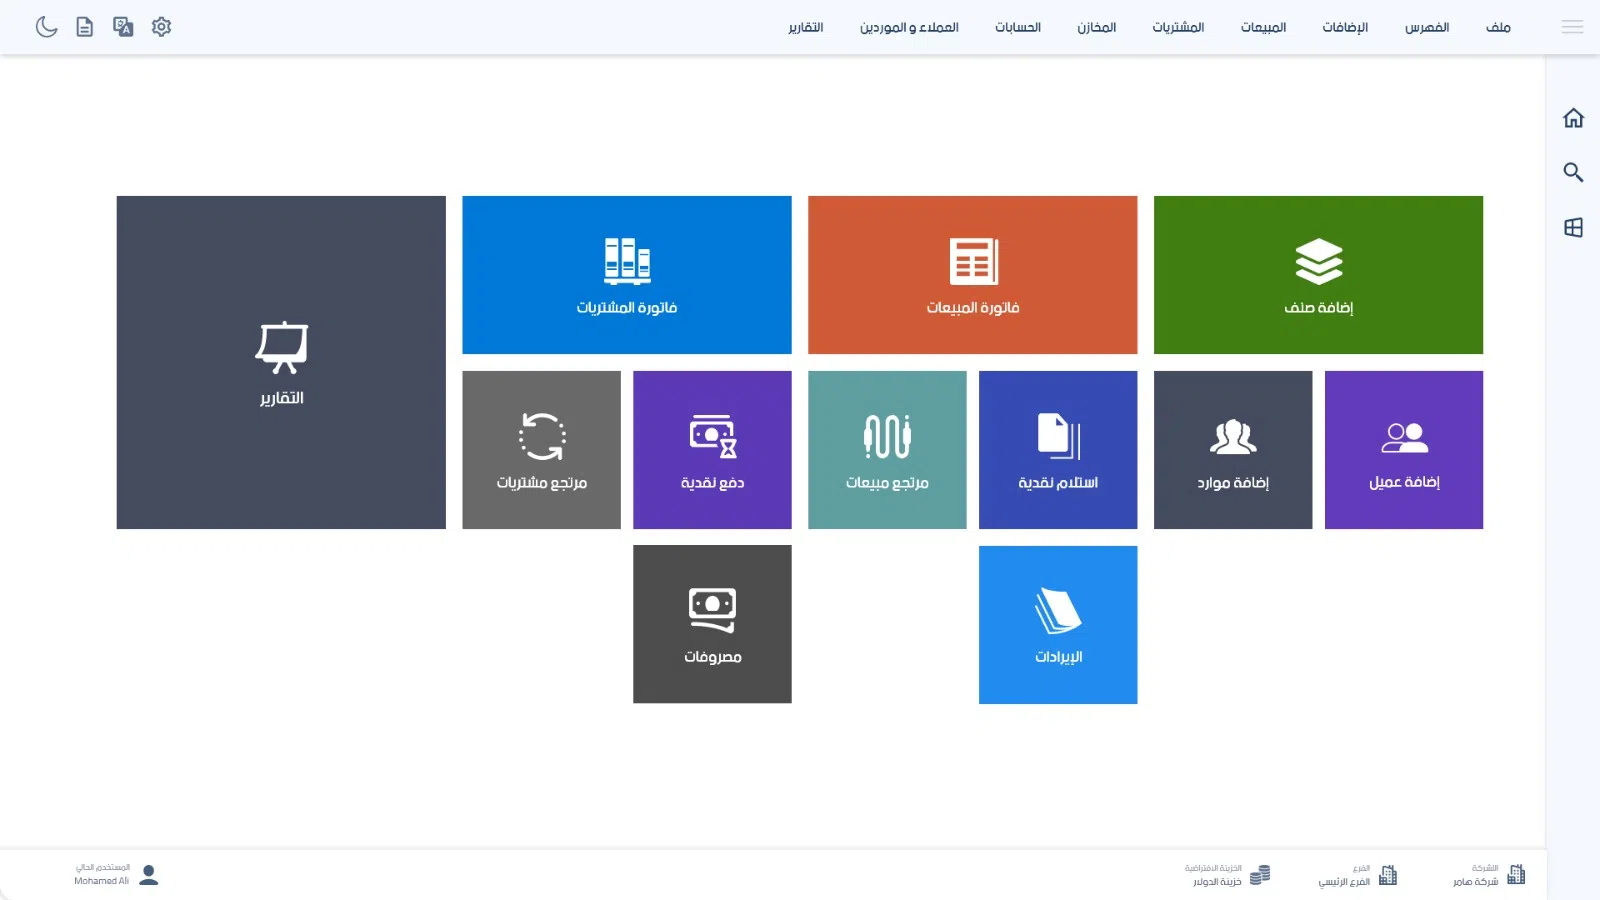
Task: Click the search magnifier in sidebar
Action: (1573, 172)
